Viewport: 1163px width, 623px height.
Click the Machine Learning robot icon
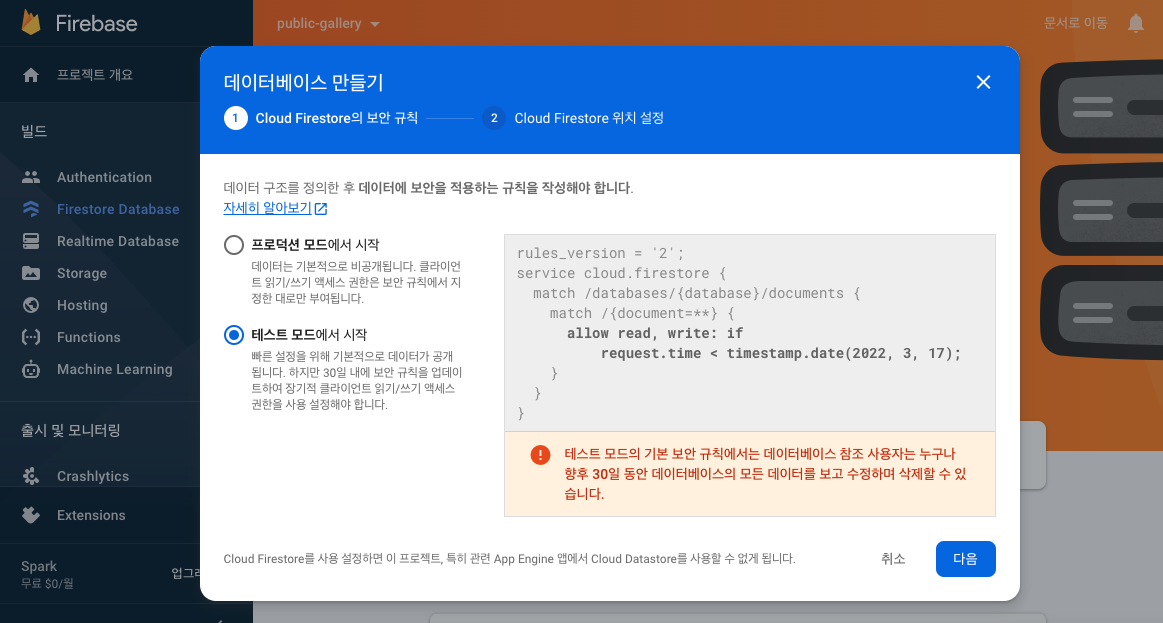coord(31,369)
